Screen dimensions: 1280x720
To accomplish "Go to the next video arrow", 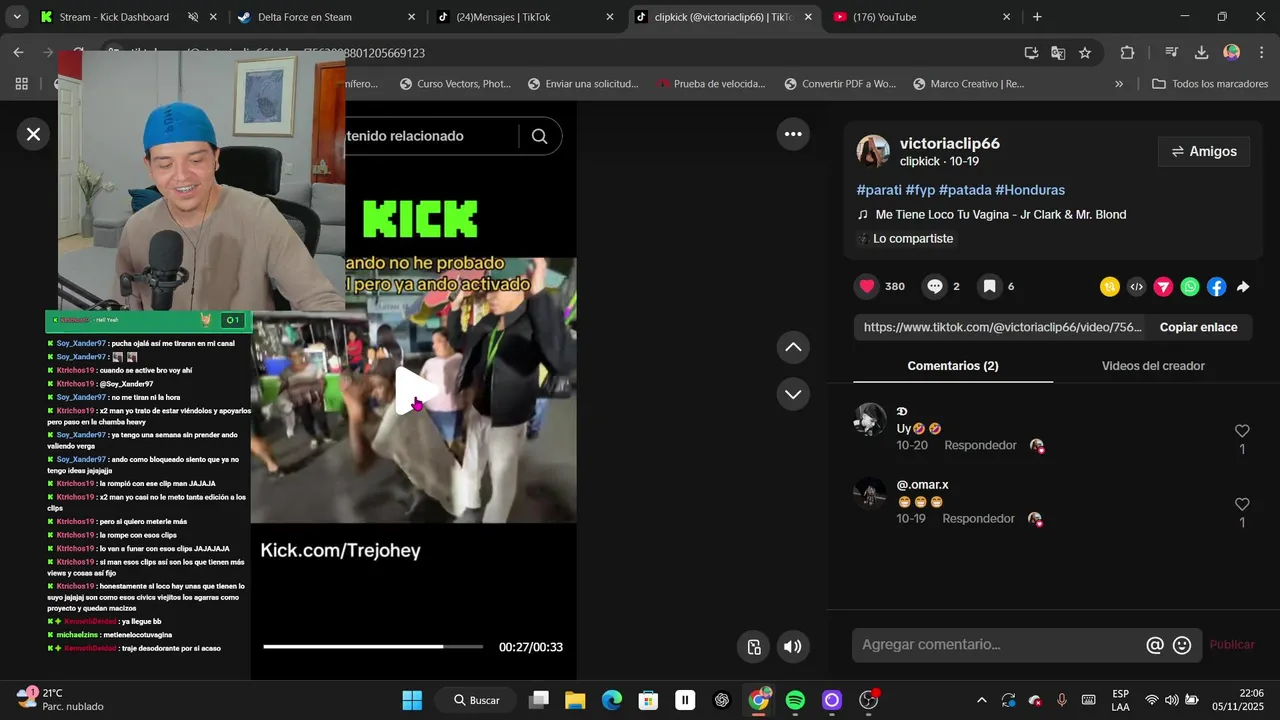I will 793,394.
